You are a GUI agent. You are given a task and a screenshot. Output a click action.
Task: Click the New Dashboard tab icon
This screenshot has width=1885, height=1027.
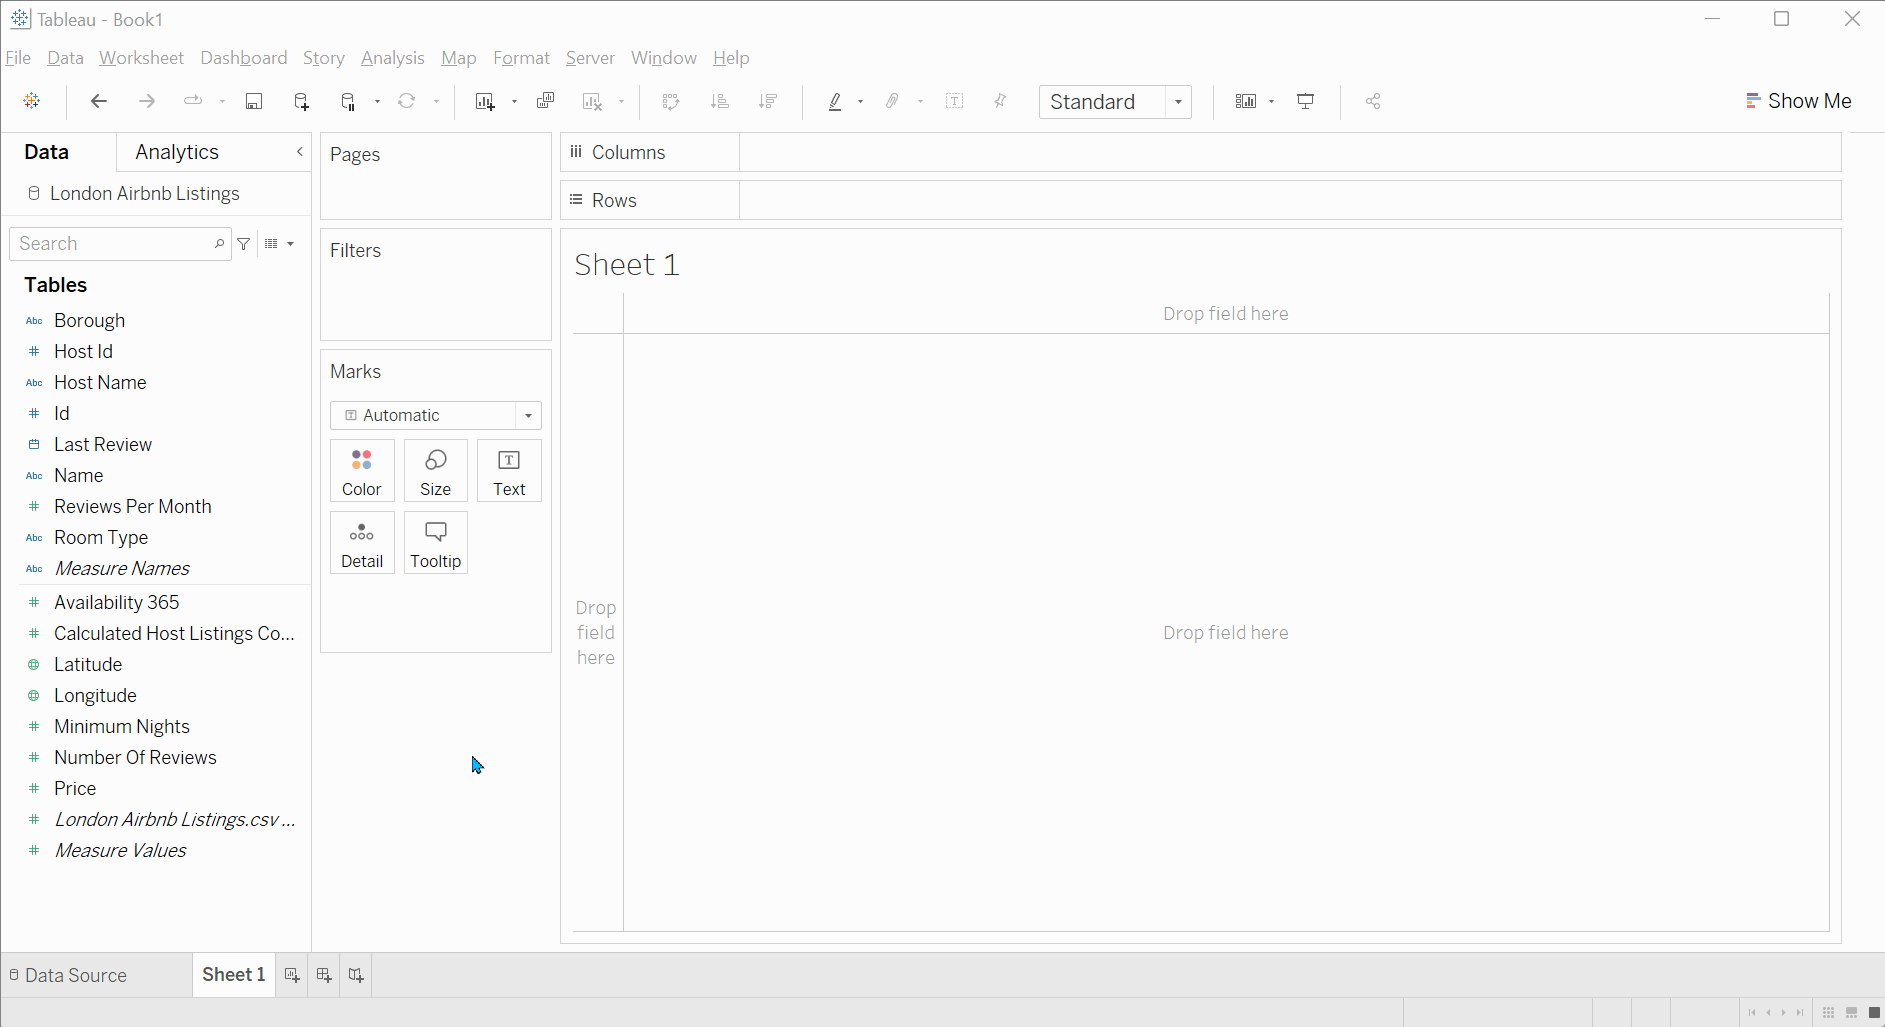[324, 975]
